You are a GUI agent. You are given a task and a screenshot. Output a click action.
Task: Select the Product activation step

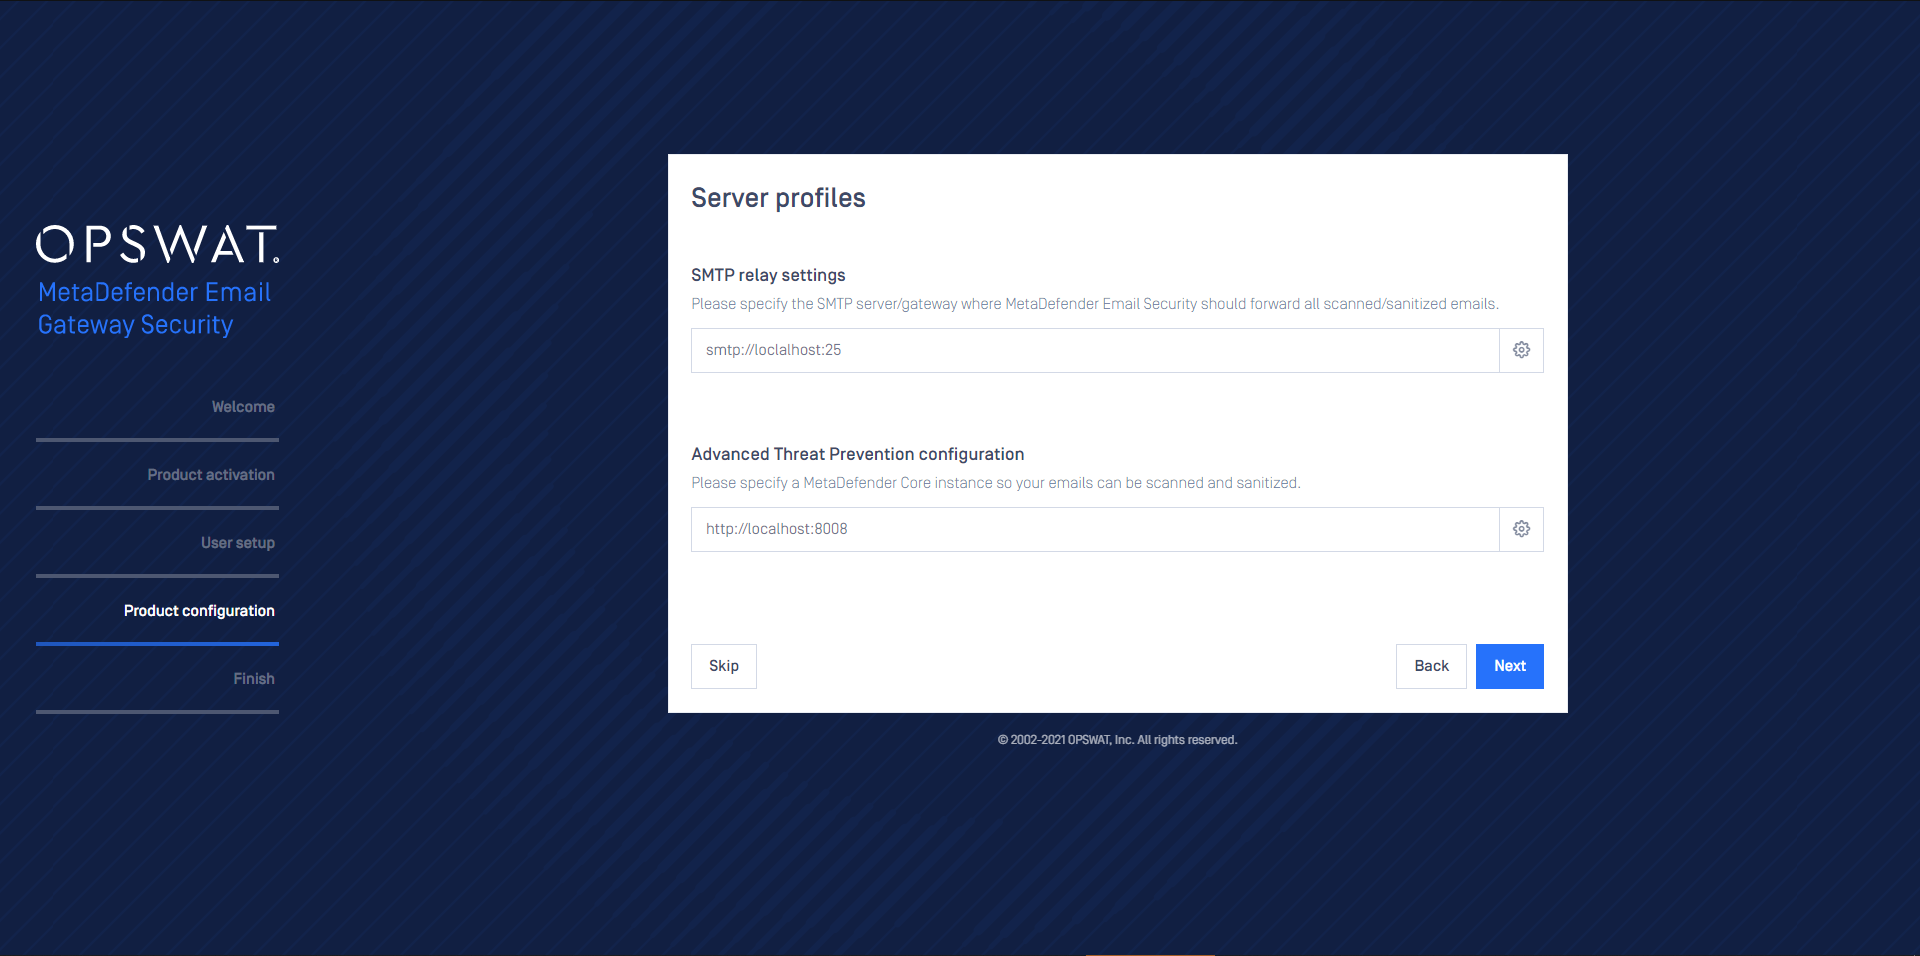click(x=211, y=475)
